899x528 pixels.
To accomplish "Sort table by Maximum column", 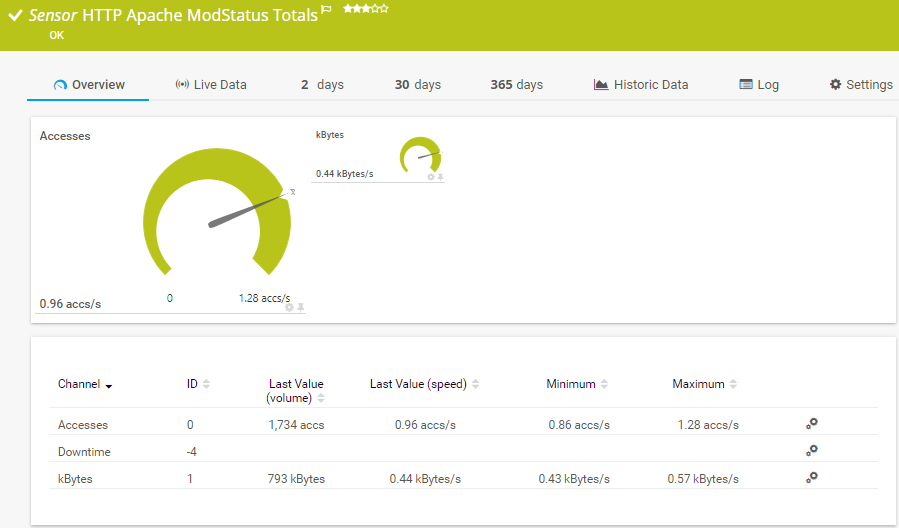I will (x=733, y=384).
